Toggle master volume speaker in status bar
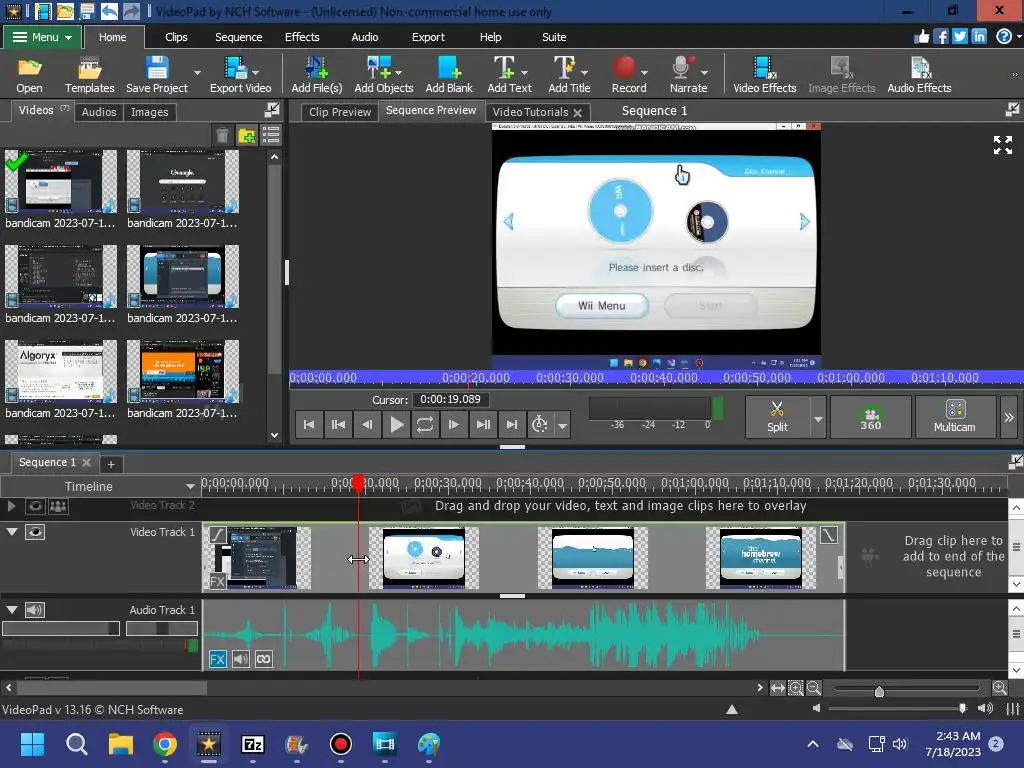This screenshot has width=1024, height=768. coord(985,709)
